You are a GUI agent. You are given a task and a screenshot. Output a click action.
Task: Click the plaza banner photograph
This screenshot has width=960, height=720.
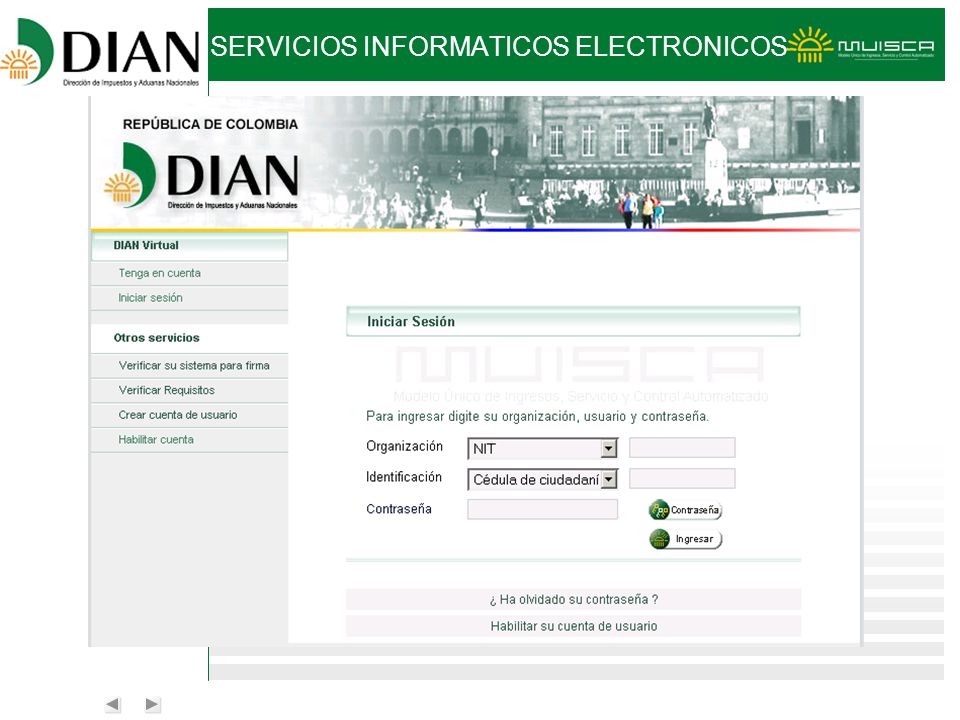coord(582,162)
